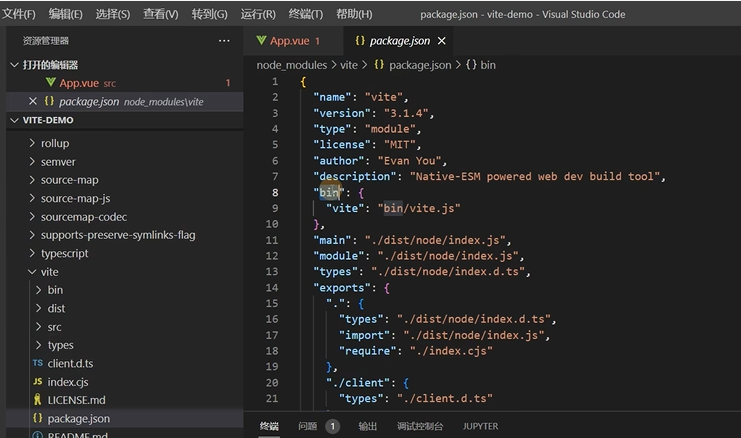The width and height of the screenshot is (741, 438).
Task: Click breadcrumb JSON icon before package.json
Action: coord(379,65)
